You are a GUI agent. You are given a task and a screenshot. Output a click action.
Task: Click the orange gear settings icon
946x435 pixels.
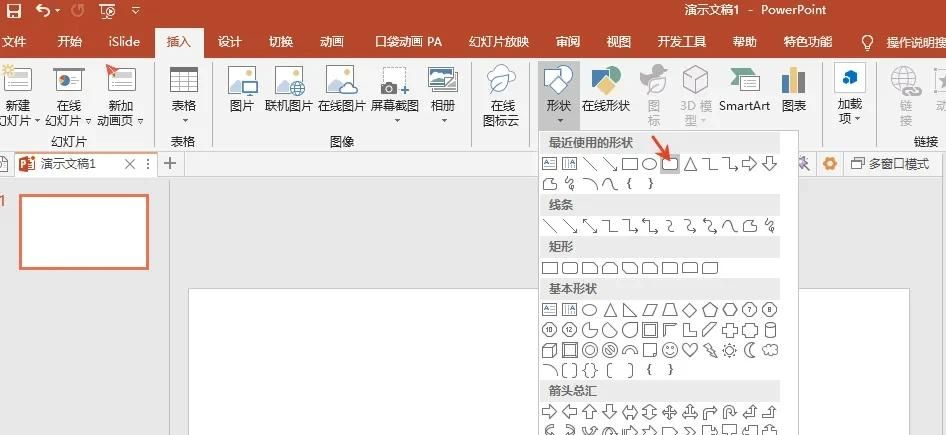coord(830,164)
